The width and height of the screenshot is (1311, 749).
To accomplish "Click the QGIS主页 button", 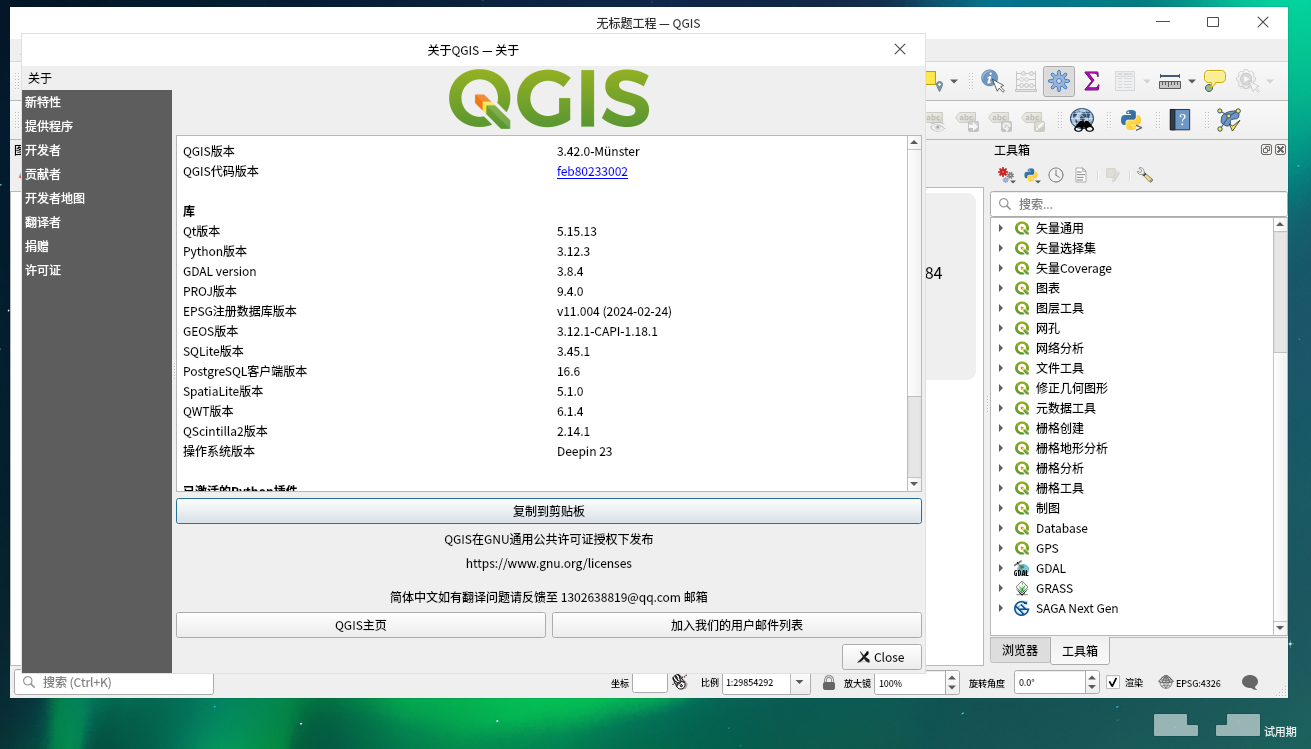I will [x=361, y=625].
